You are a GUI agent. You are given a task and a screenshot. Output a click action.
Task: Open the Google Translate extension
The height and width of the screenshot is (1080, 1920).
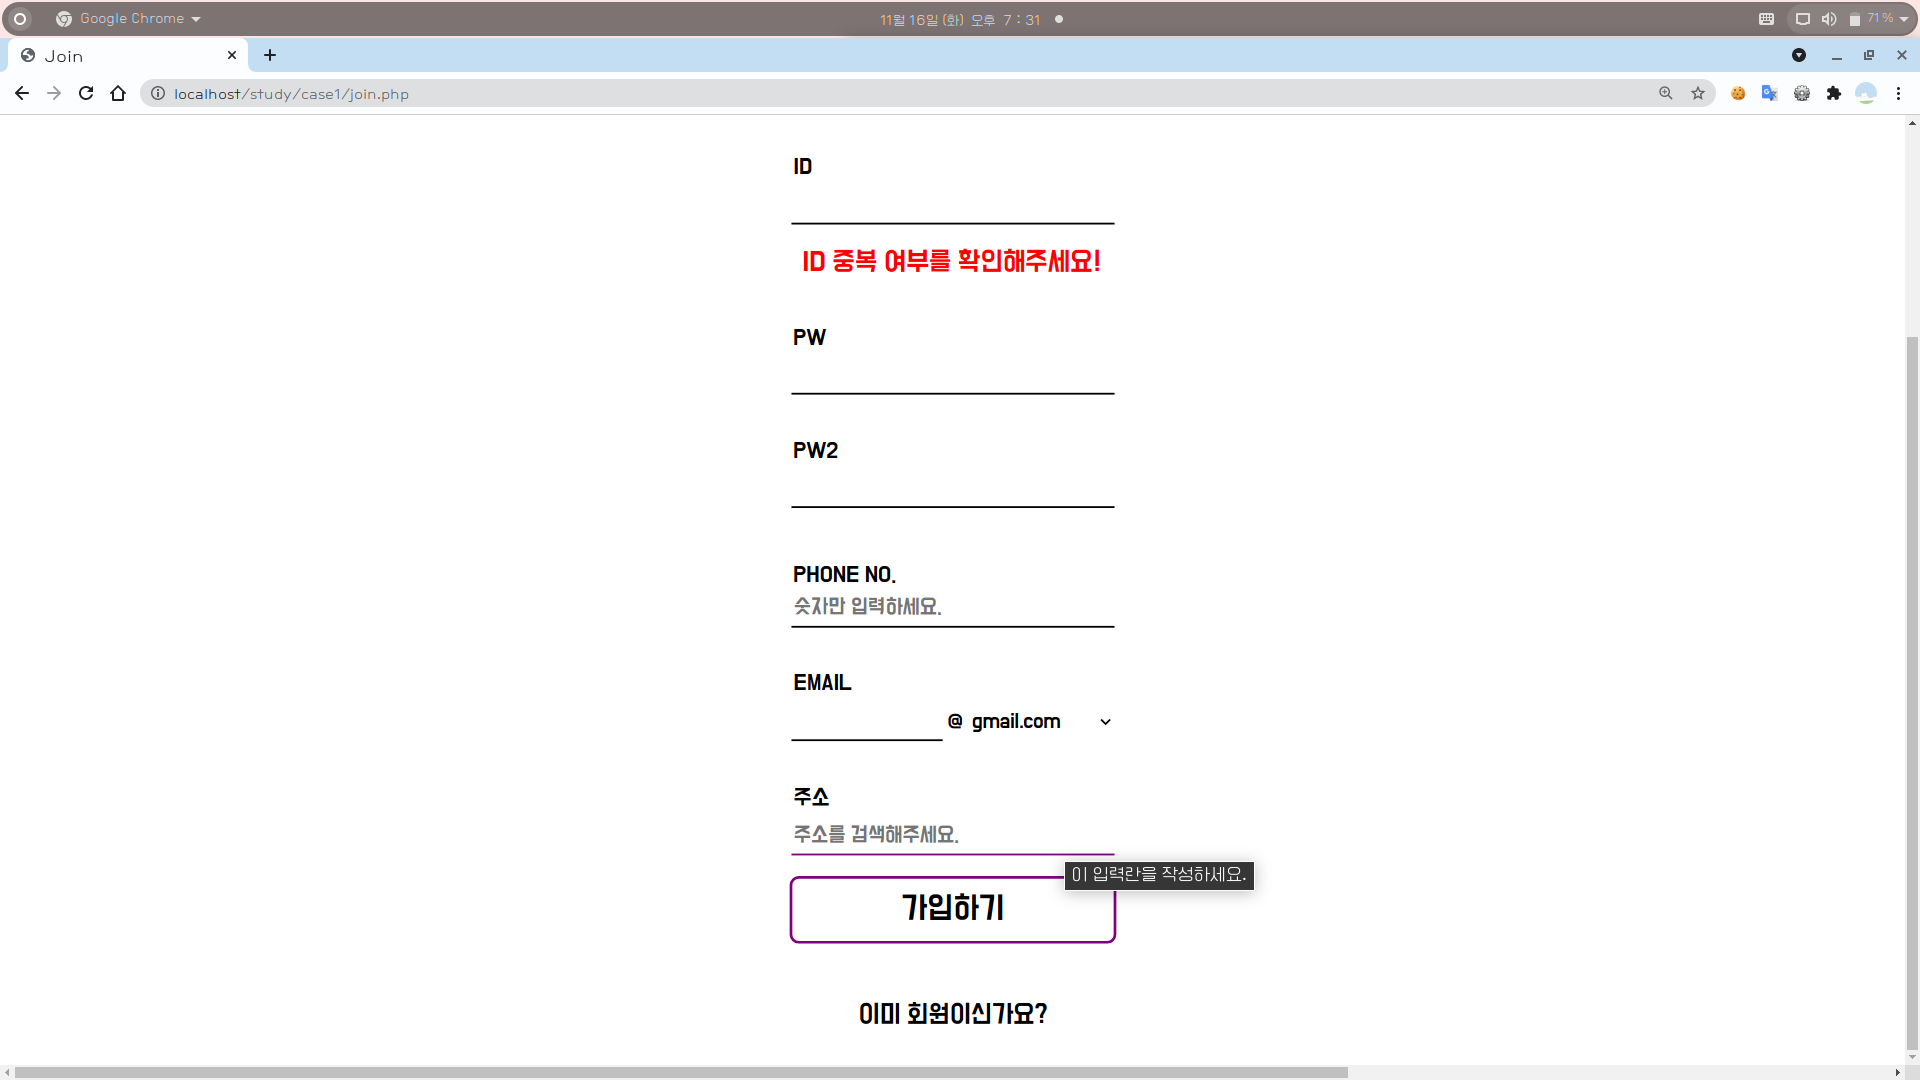pos(1770,93)
